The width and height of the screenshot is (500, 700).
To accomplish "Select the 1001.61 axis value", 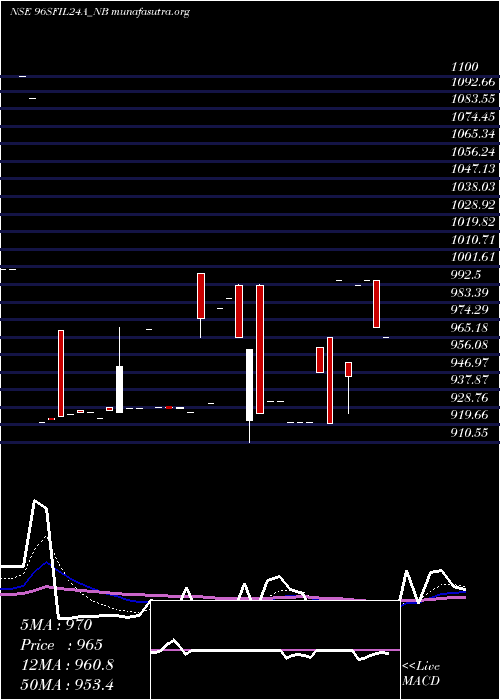I will coord(473,257).
